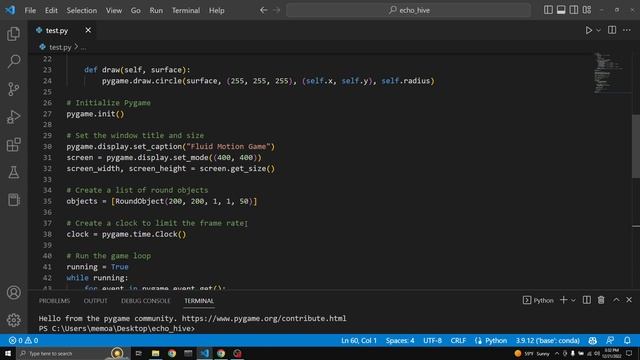The width and height of the screenshot is (640, 360).
Task: Go forward with the right arrow
Action: click(x=277, y=10)
